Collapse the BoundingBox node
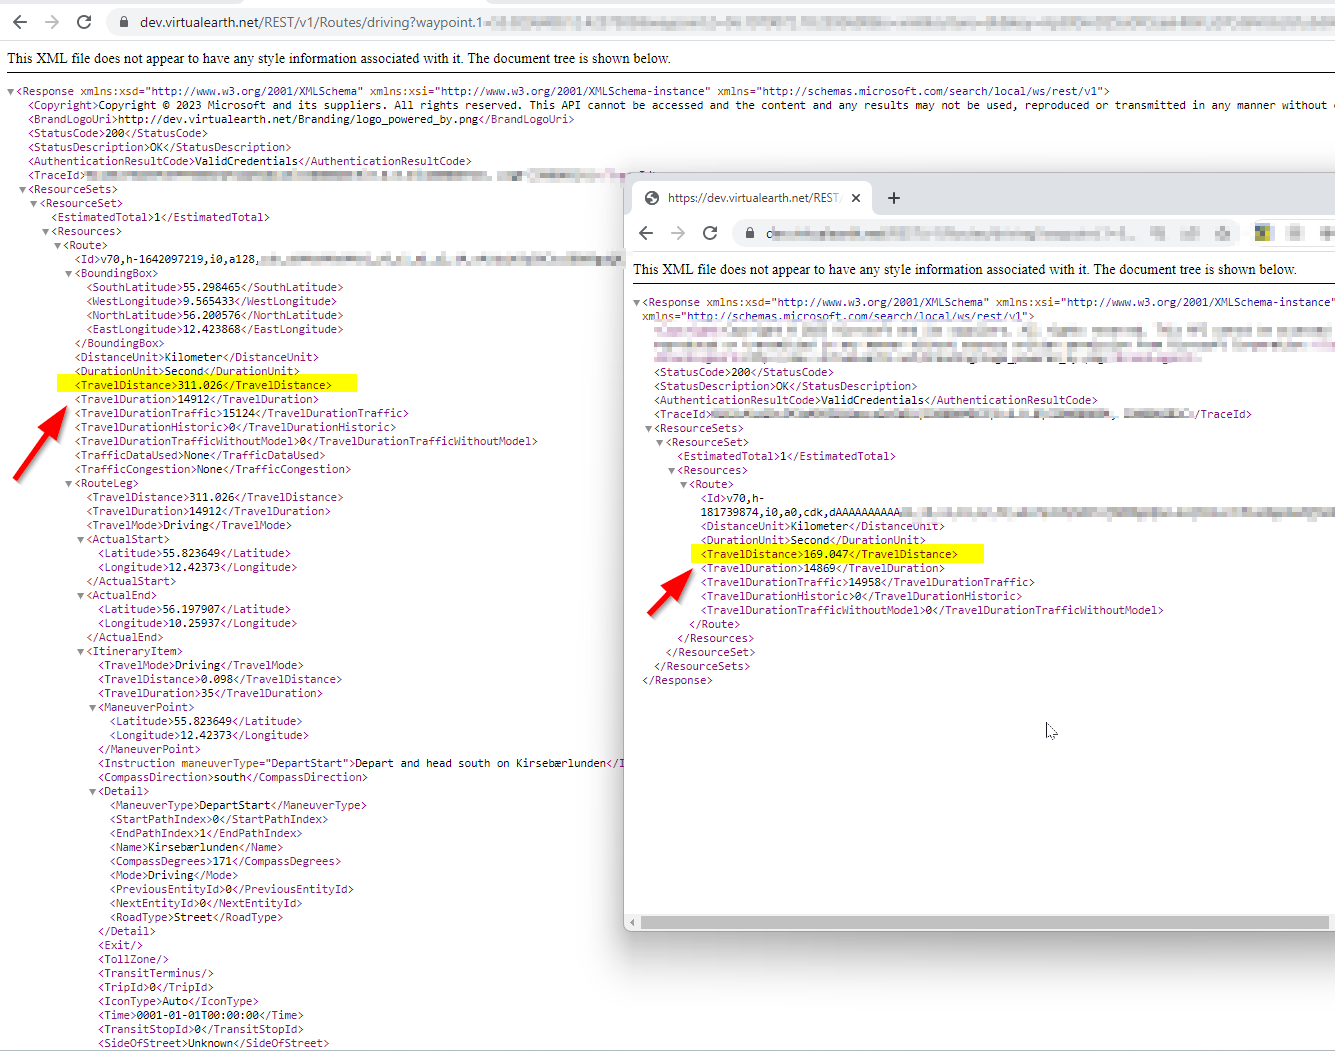Screen dimensions: 1335x1051 pyautogui.click(x=69, y=274)
